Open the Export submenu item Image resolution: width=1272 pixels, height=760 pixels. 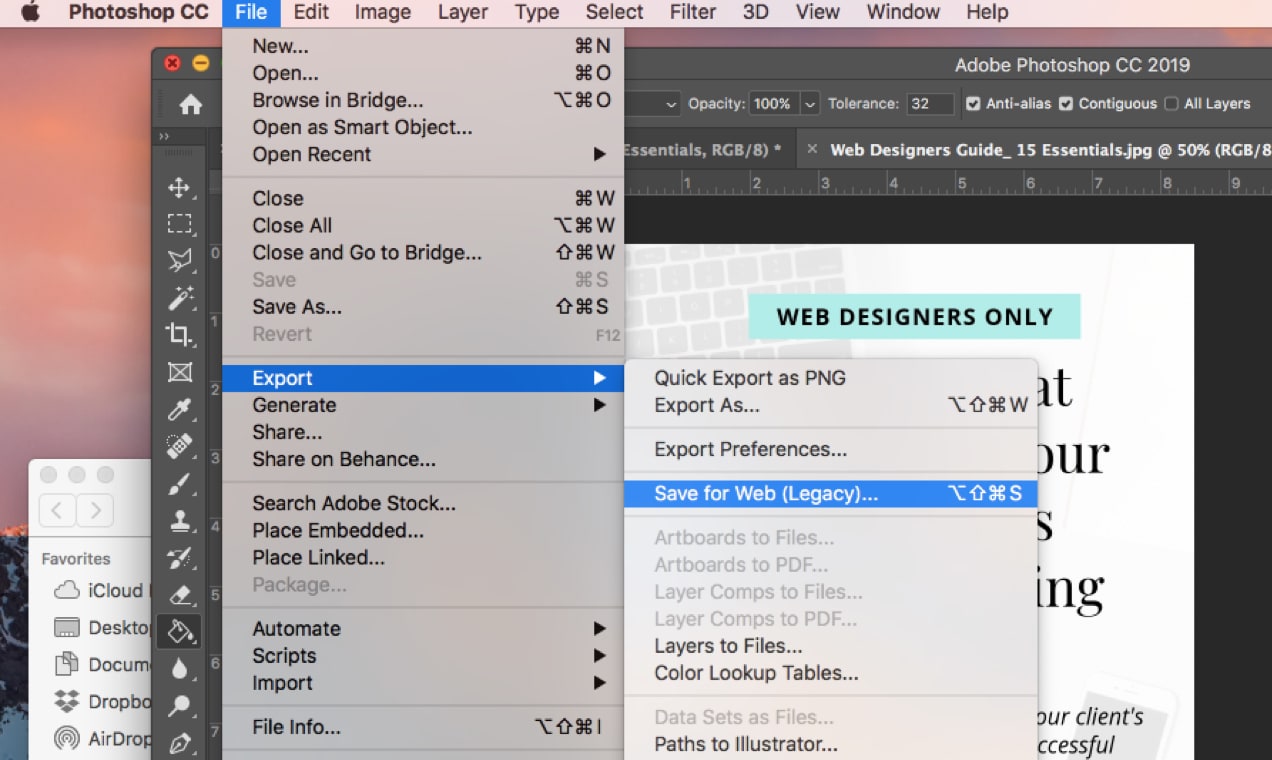point(423,378)
